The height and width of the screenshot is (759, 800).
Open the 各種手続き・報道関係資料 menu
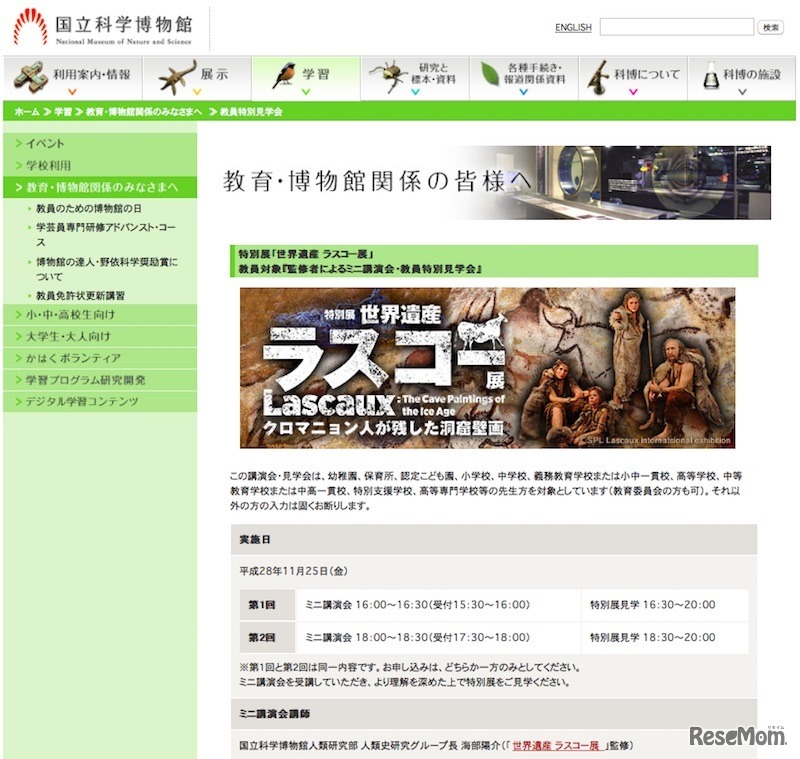tap(524, 78)
